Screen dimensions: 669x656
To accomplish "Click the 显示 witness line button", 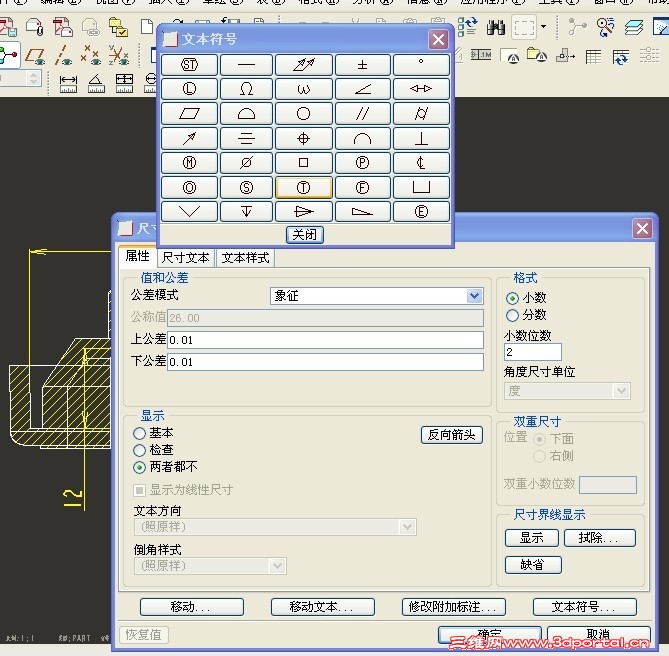I will tap(532, 538).
